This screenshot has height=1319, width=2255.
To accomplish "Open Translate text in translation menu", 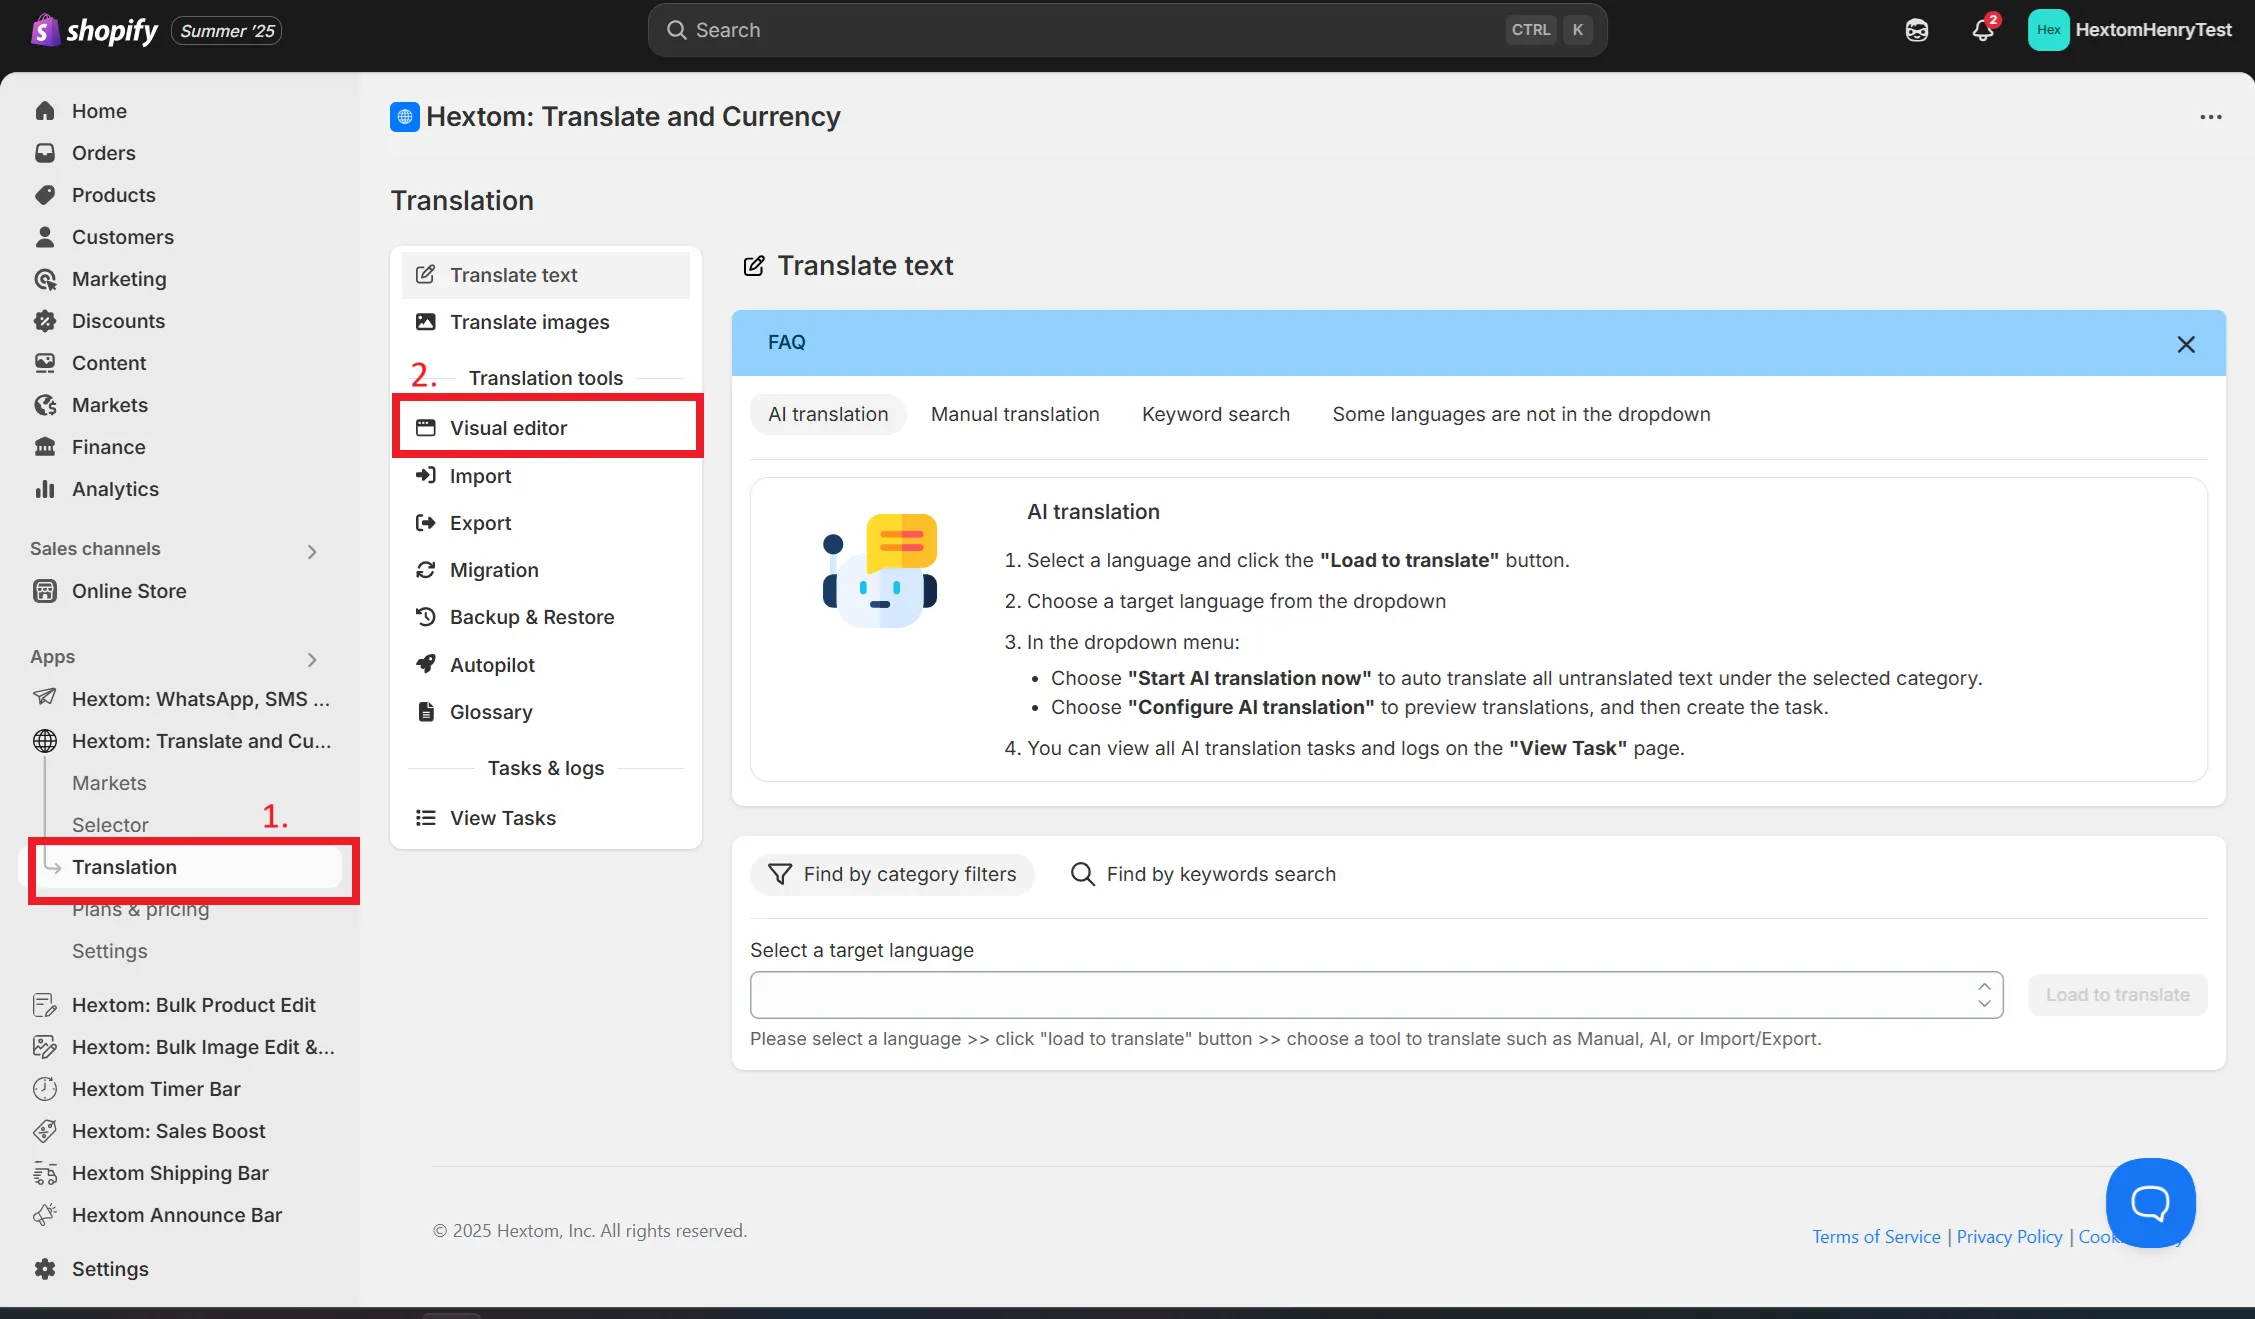I will 546,275.
